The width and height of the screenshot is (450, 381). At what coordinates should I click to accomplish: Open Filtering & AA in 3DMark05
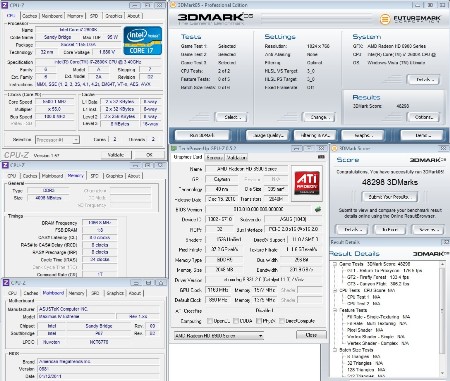pos(315,135)
